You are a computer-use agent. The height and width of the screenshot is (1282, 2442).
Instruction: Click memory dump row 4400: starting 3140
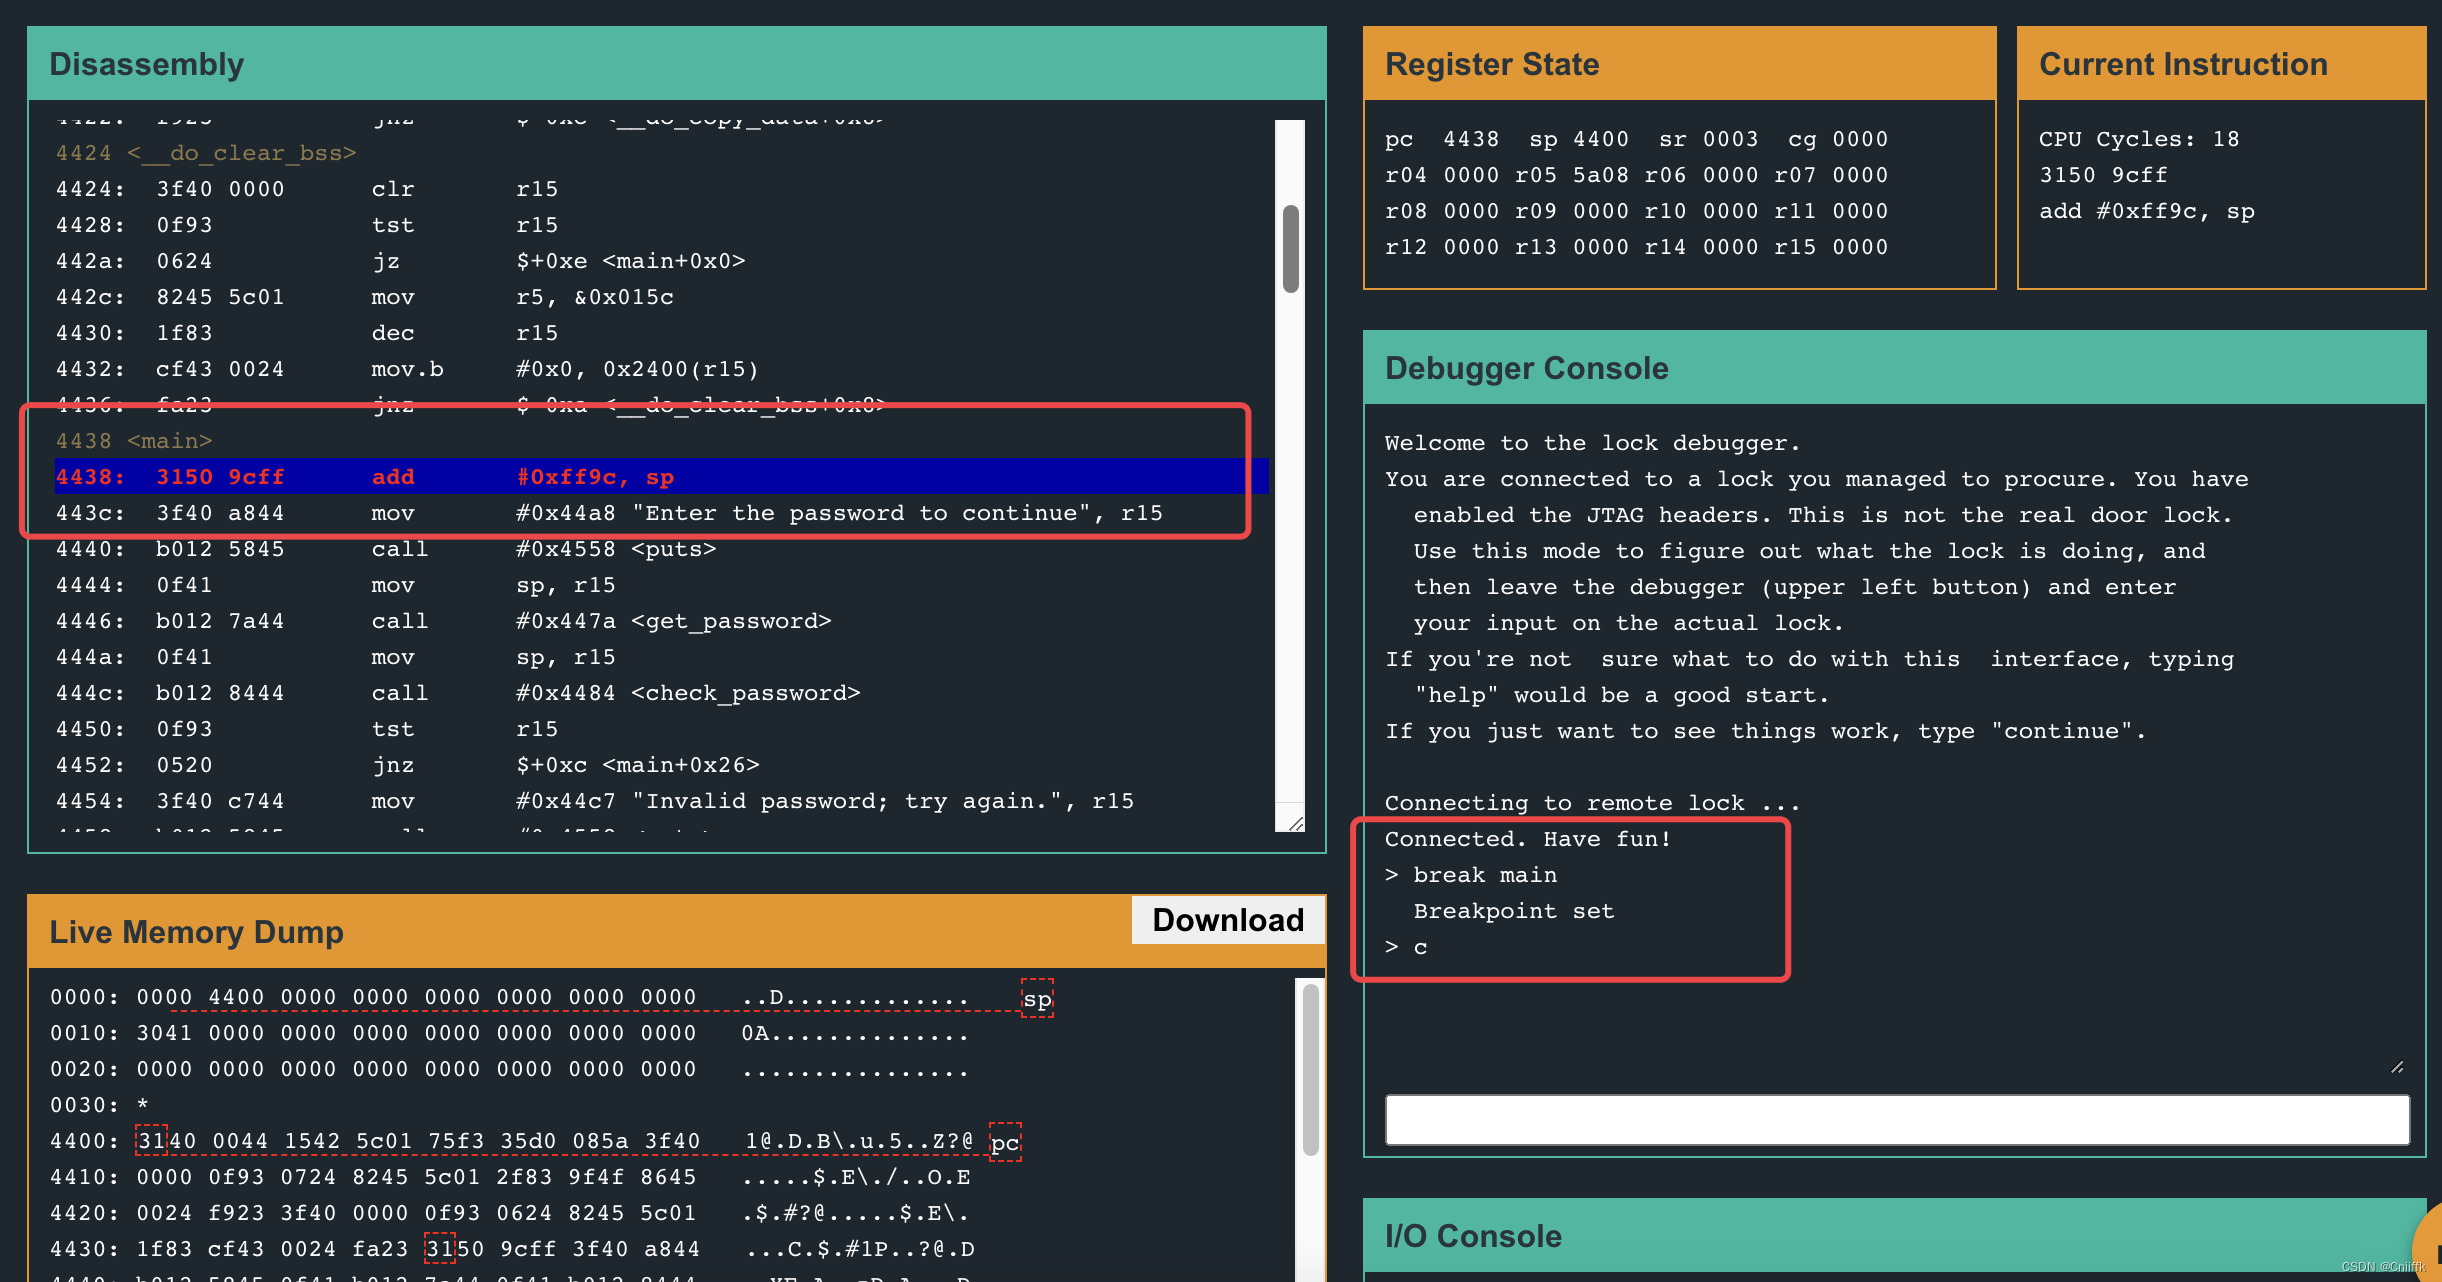(x=512, y=1142)
